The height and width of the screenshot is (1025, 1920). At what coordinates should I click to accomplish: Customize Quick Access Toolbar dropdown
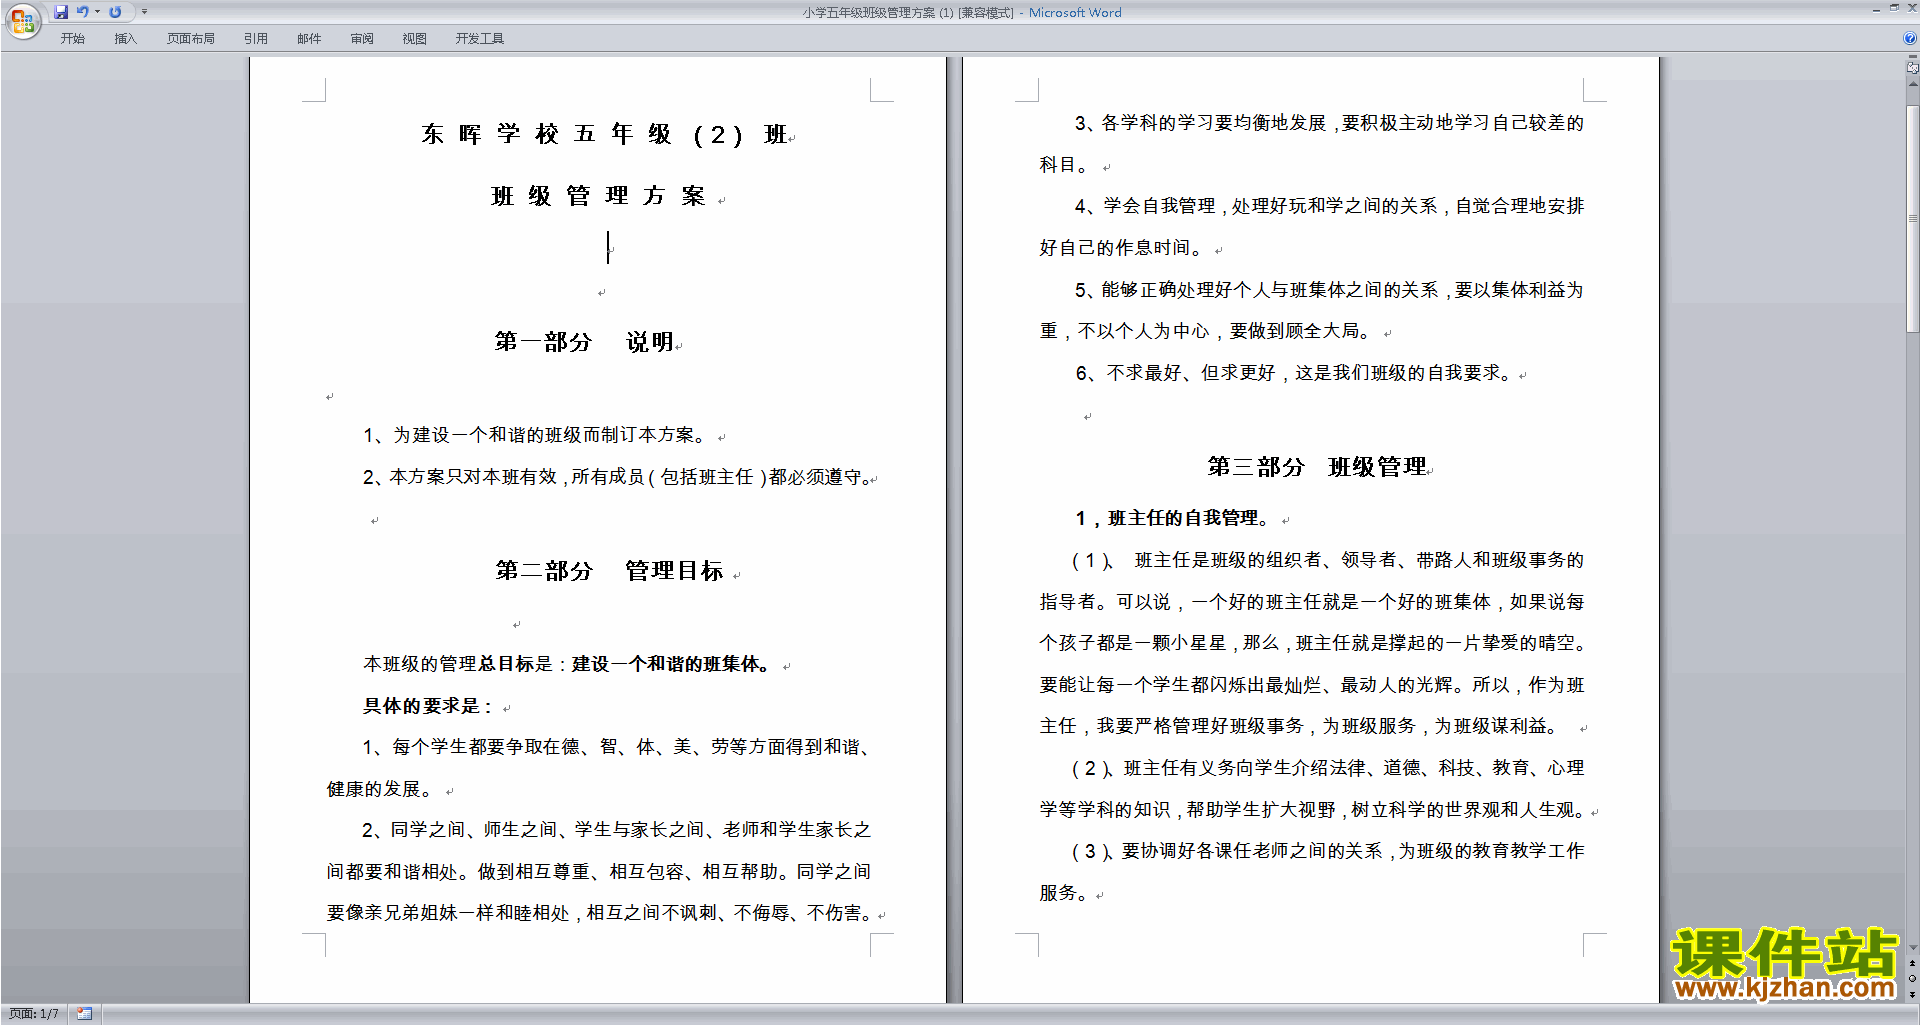(x=145, y=12)
